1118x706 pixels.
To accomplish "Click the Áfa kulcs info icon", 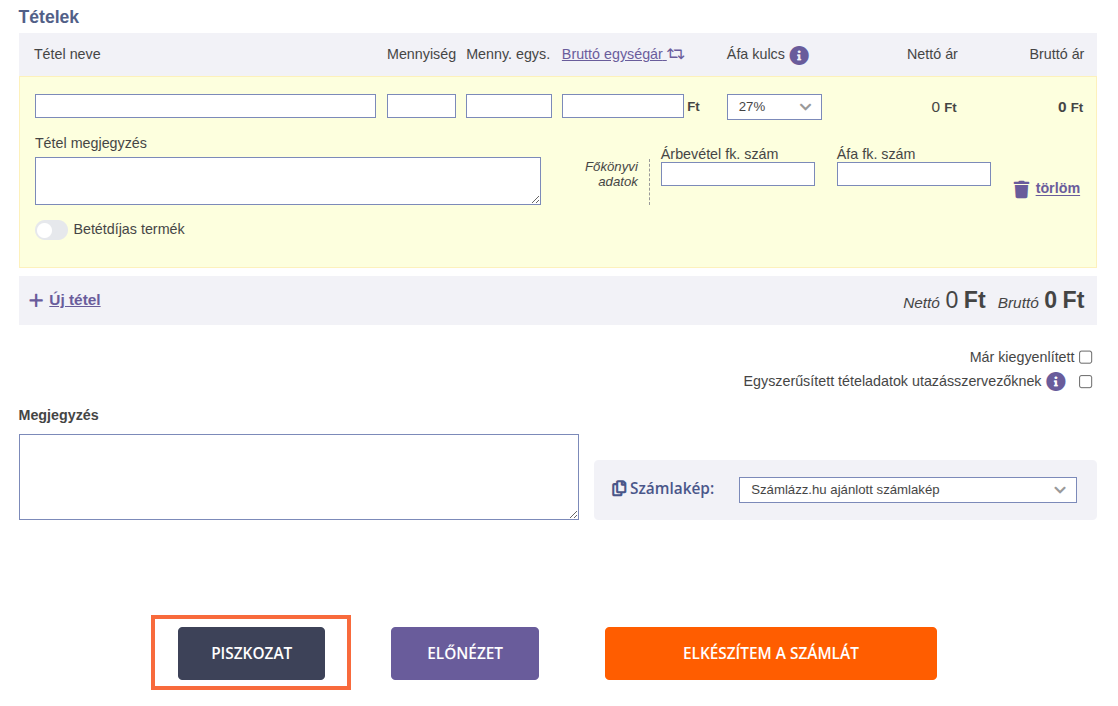I will tap(799, 55).
